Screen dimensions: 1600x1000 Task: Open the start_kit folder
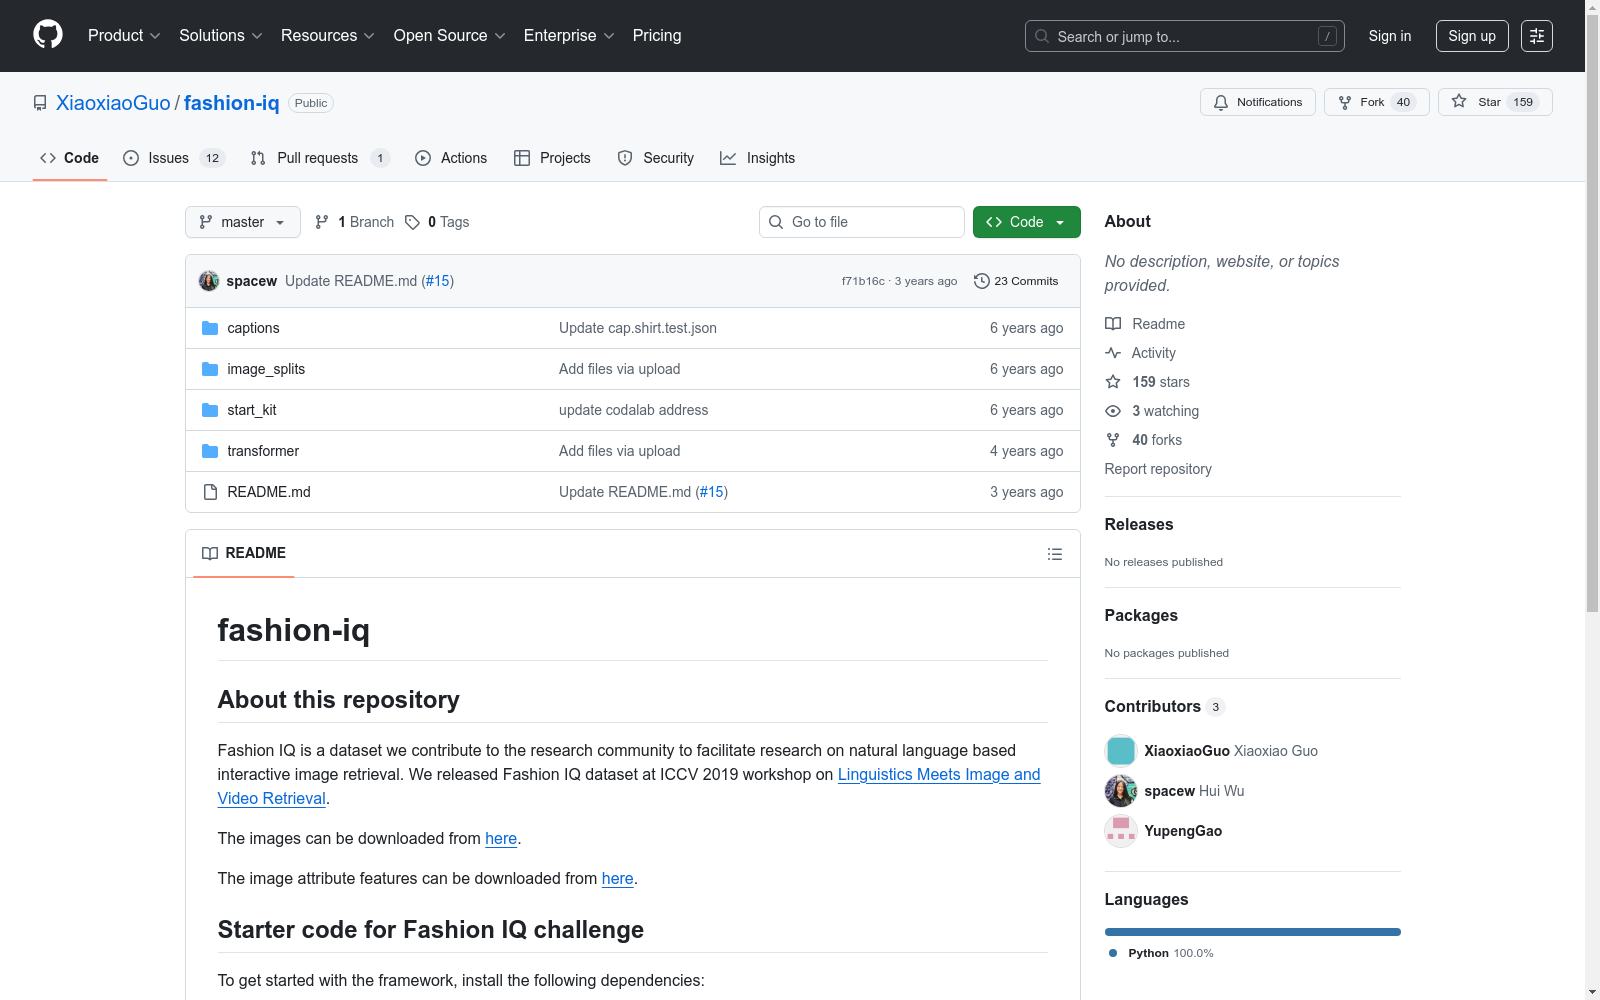[252, 410]
